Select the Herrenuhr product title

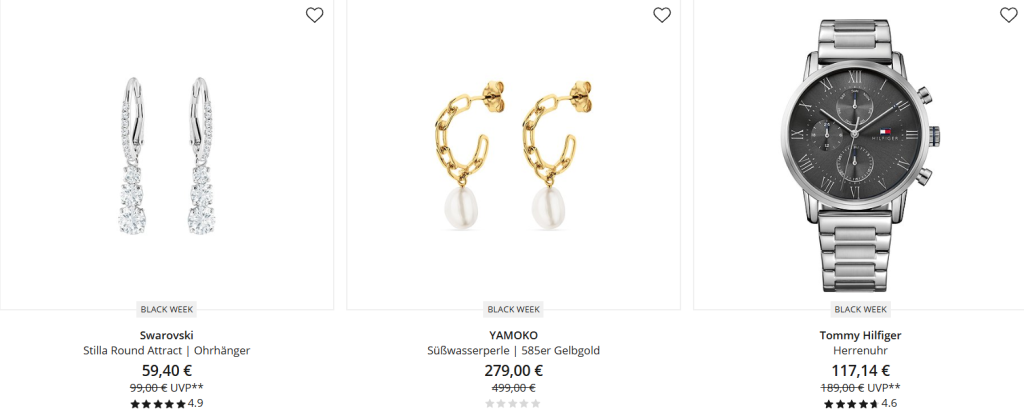tap(860, 351)
